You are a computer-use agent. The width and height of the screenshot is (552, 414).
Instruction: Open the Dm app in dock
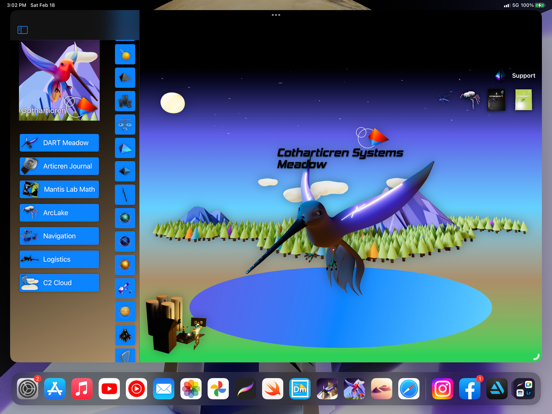[x=300, y=389]
